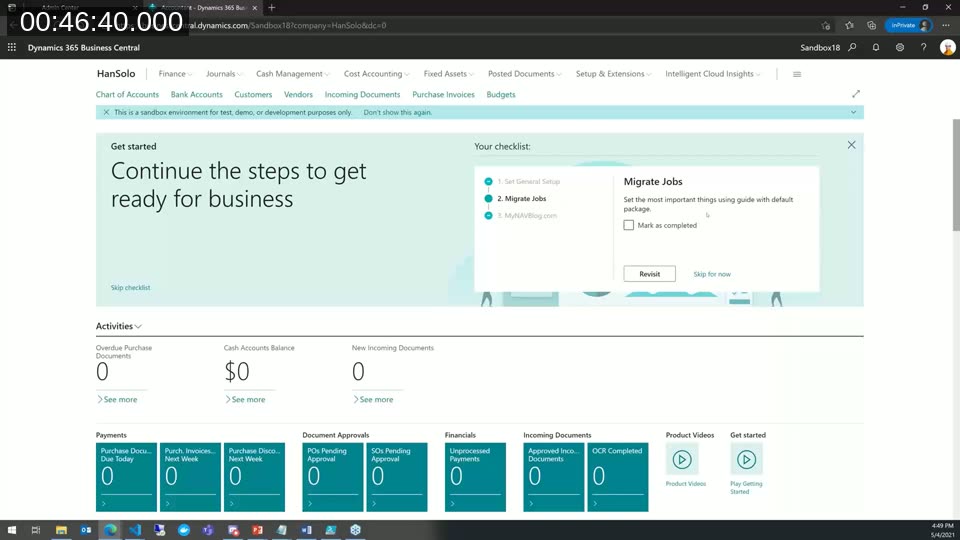Screen dimensions: 960x540
Task: Open the Edge Favorites list icon
Action: (849, 26)
